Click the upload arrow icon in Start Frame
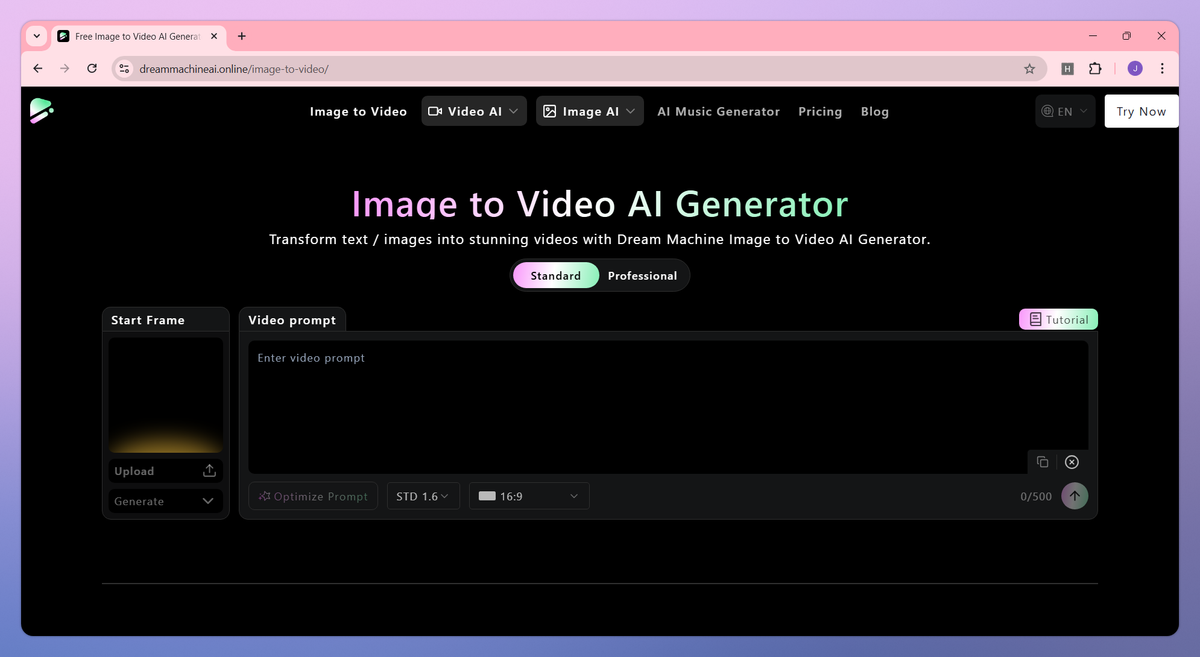 click(x=209, y=471)
